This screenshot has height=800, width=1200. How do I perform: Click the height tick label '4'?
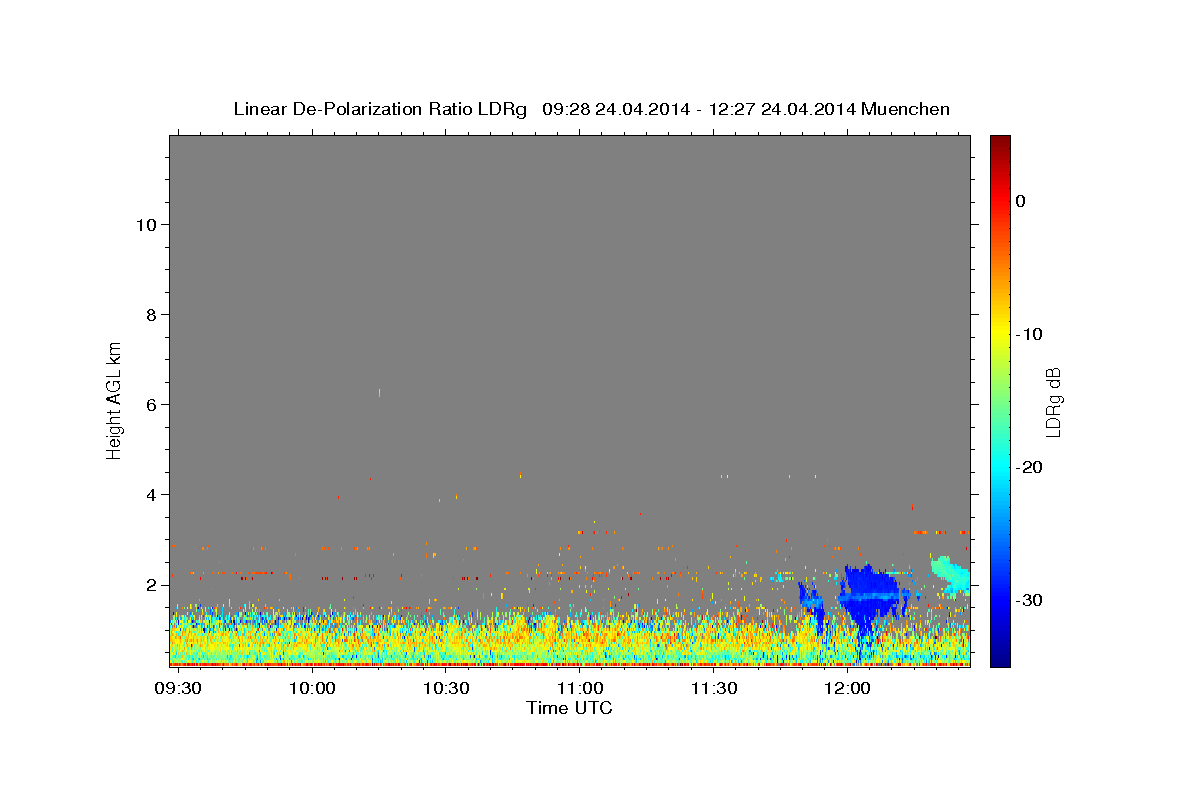pos(150,494)
